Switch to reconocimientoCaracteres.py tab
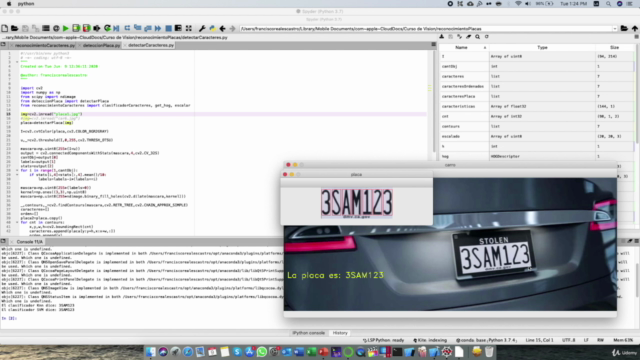The width and height of the screenshot is (640, 360). (x=45, y=45)
